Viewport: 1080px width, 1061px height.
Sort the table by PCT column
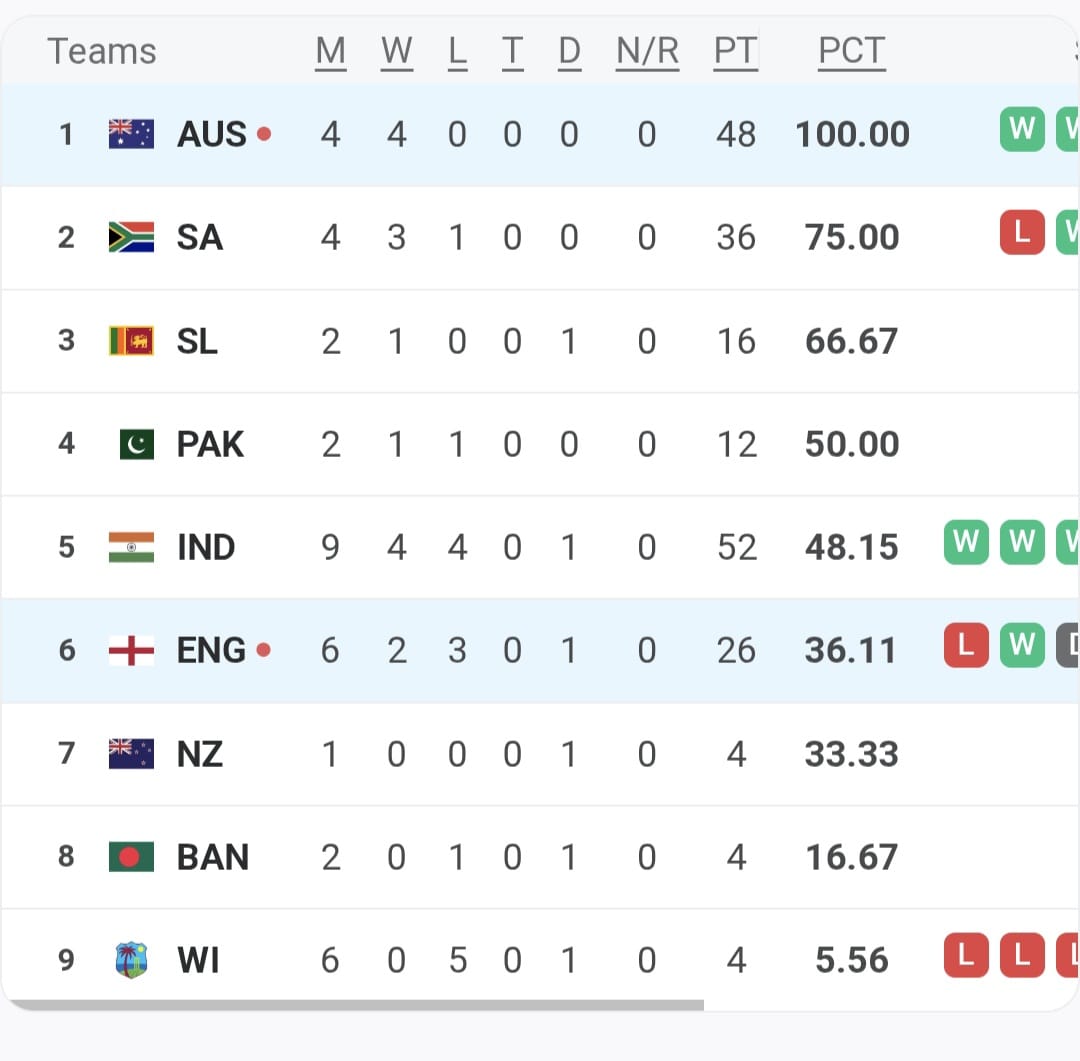[x=851, y=50]
